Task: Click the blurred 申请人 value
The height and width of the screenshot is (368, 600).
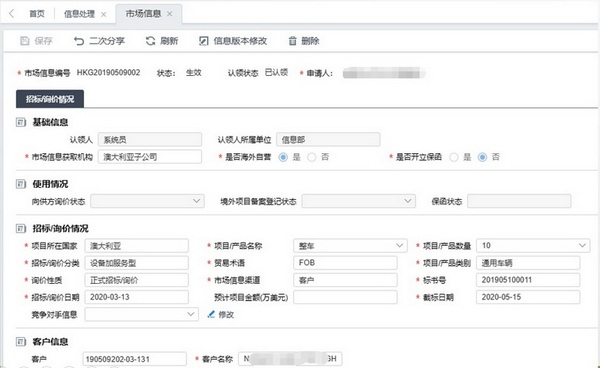Action: pyautogui.click(x=383, y=73)
